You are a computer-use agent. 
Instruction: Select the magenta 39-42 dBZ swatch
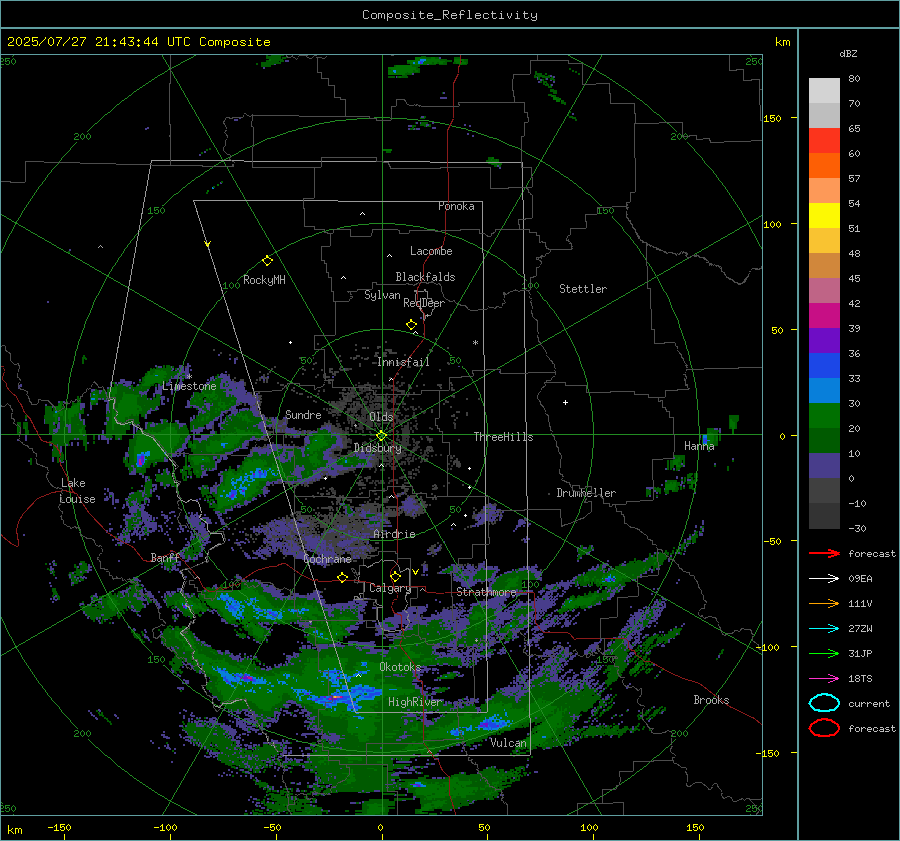click(x=824, y=315)
